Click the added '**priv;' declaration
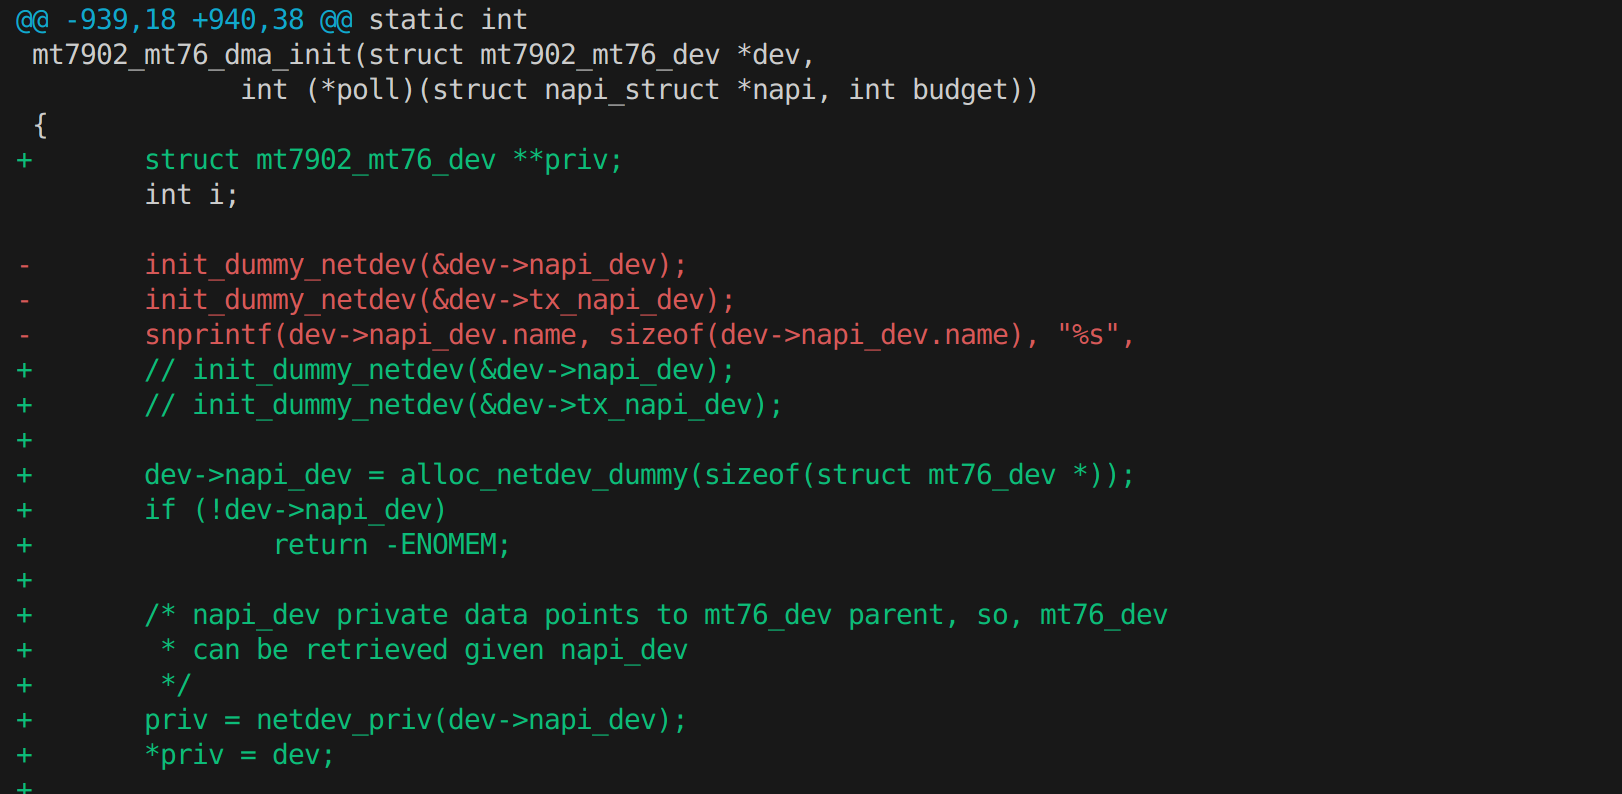 click(567, 160)
